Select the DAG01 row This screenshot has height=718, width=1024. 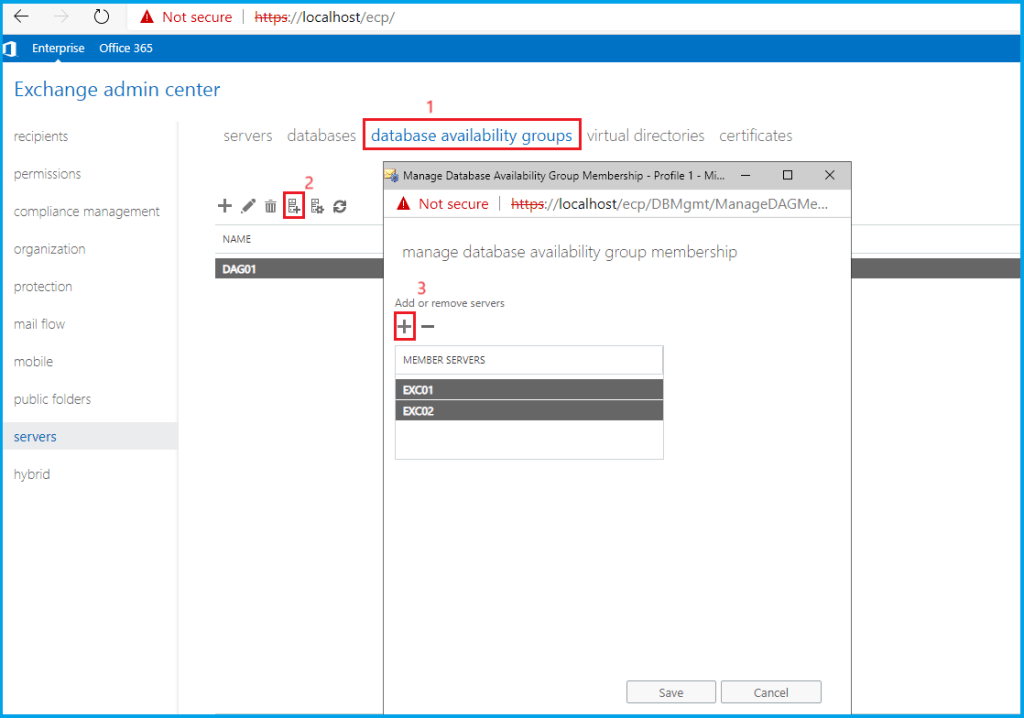pos(299,269)
